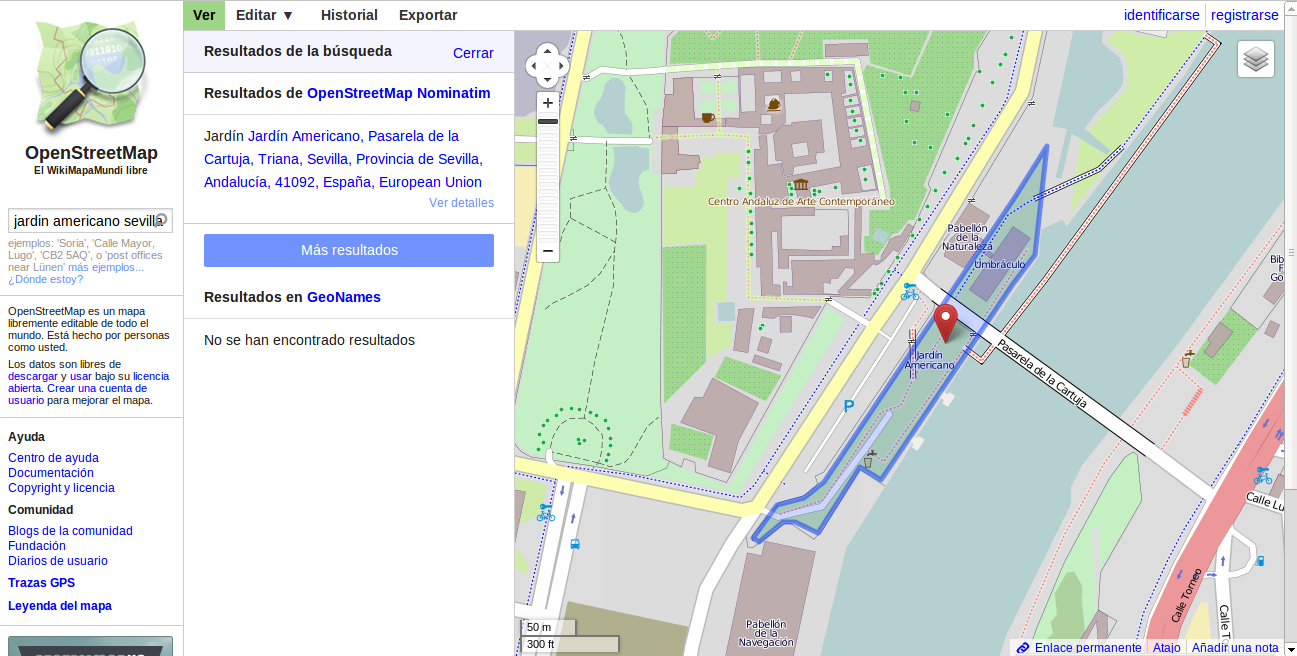
Task: Click the OpenStreetMap title text
Action: click(x=91, y=153)
